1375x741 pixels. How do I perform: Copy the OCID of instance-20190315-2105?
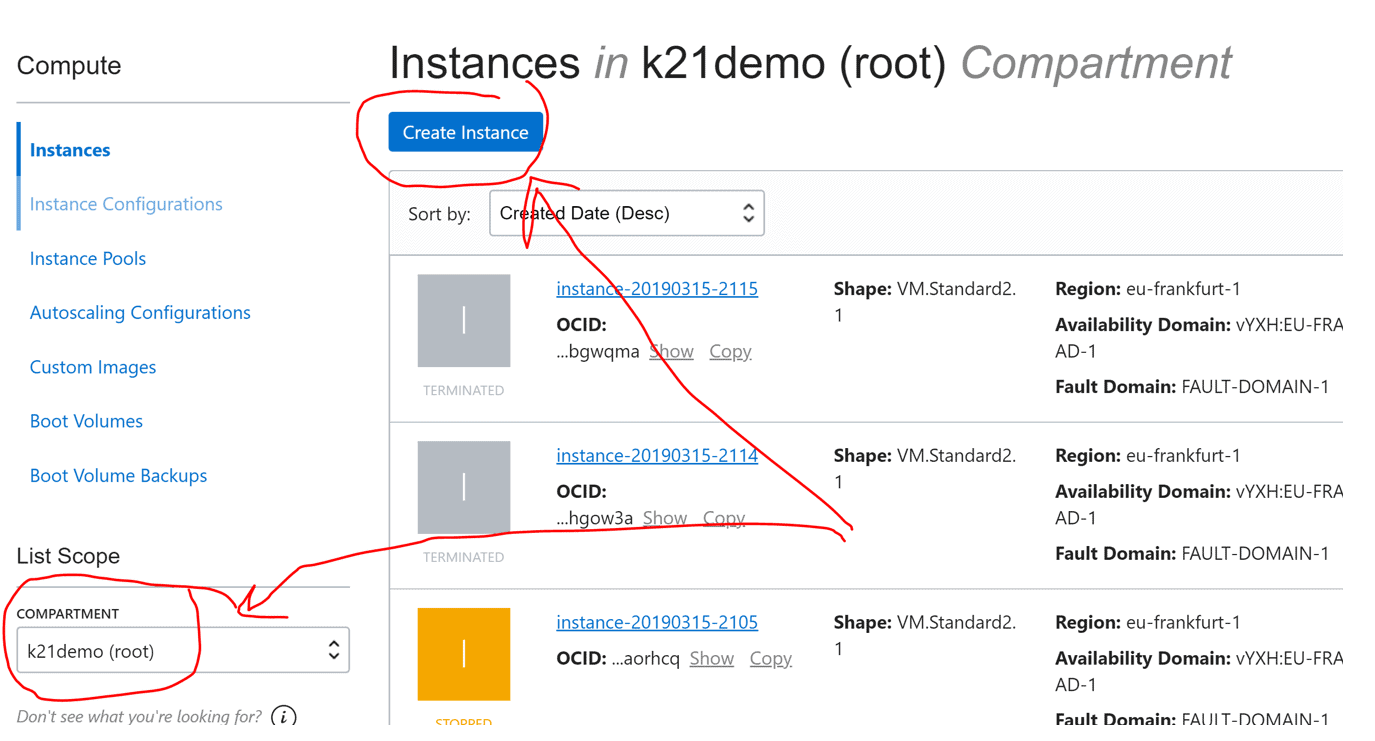coord(770,658)
